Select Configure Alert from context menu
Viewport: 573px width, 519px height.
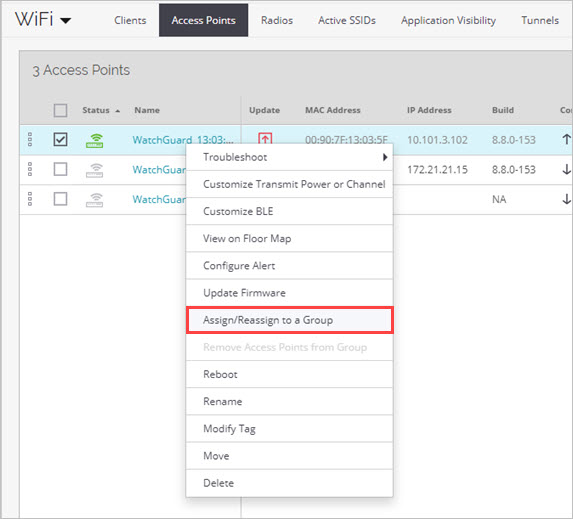289,266
